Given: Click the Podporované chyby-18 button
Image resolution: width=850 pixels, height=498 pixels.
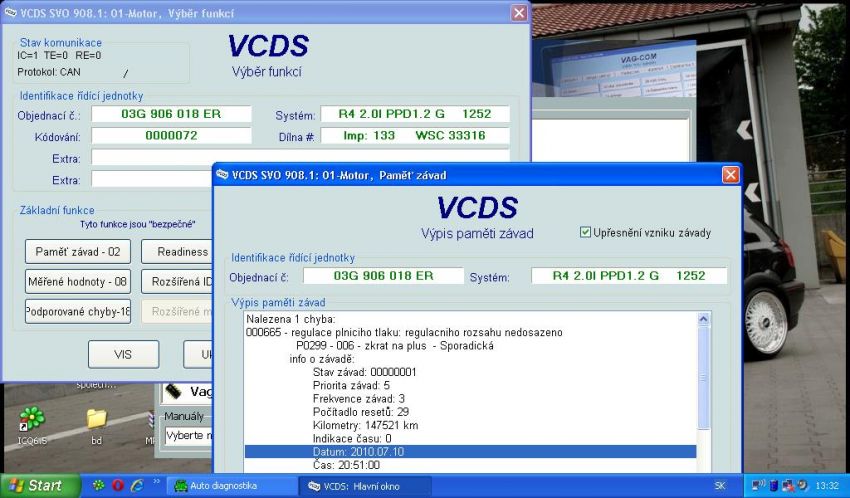Looking at the screenshot, I should [78, 312].
